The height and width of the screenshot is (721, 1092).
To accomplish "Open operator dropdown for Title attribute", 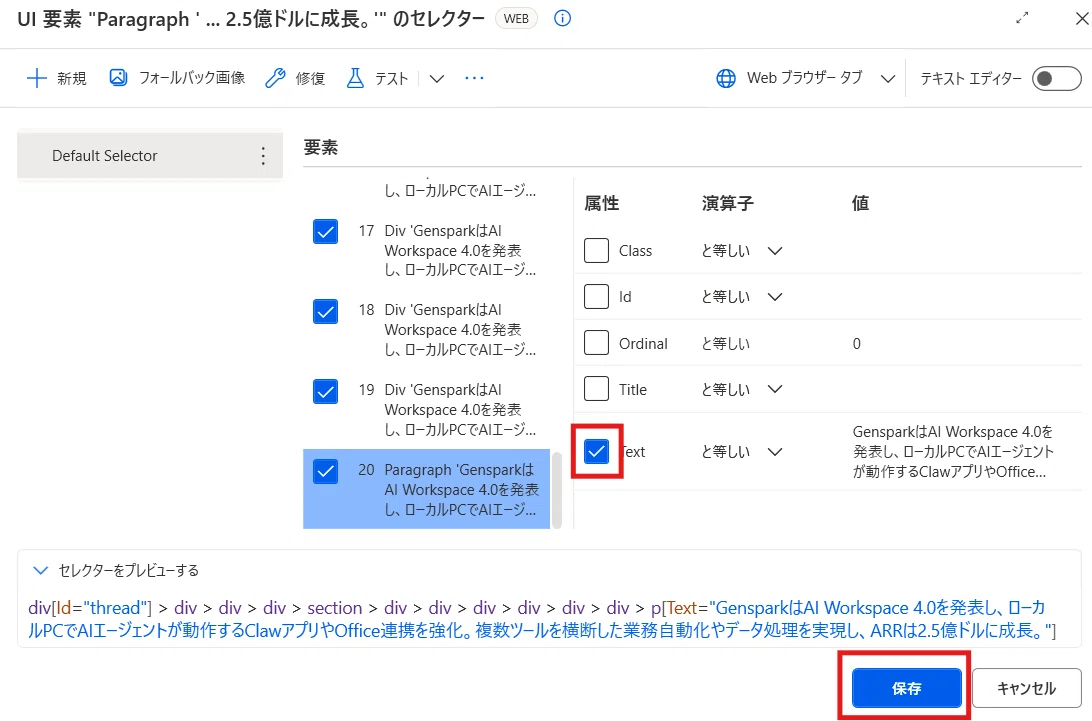I will [x=774, y=389].
